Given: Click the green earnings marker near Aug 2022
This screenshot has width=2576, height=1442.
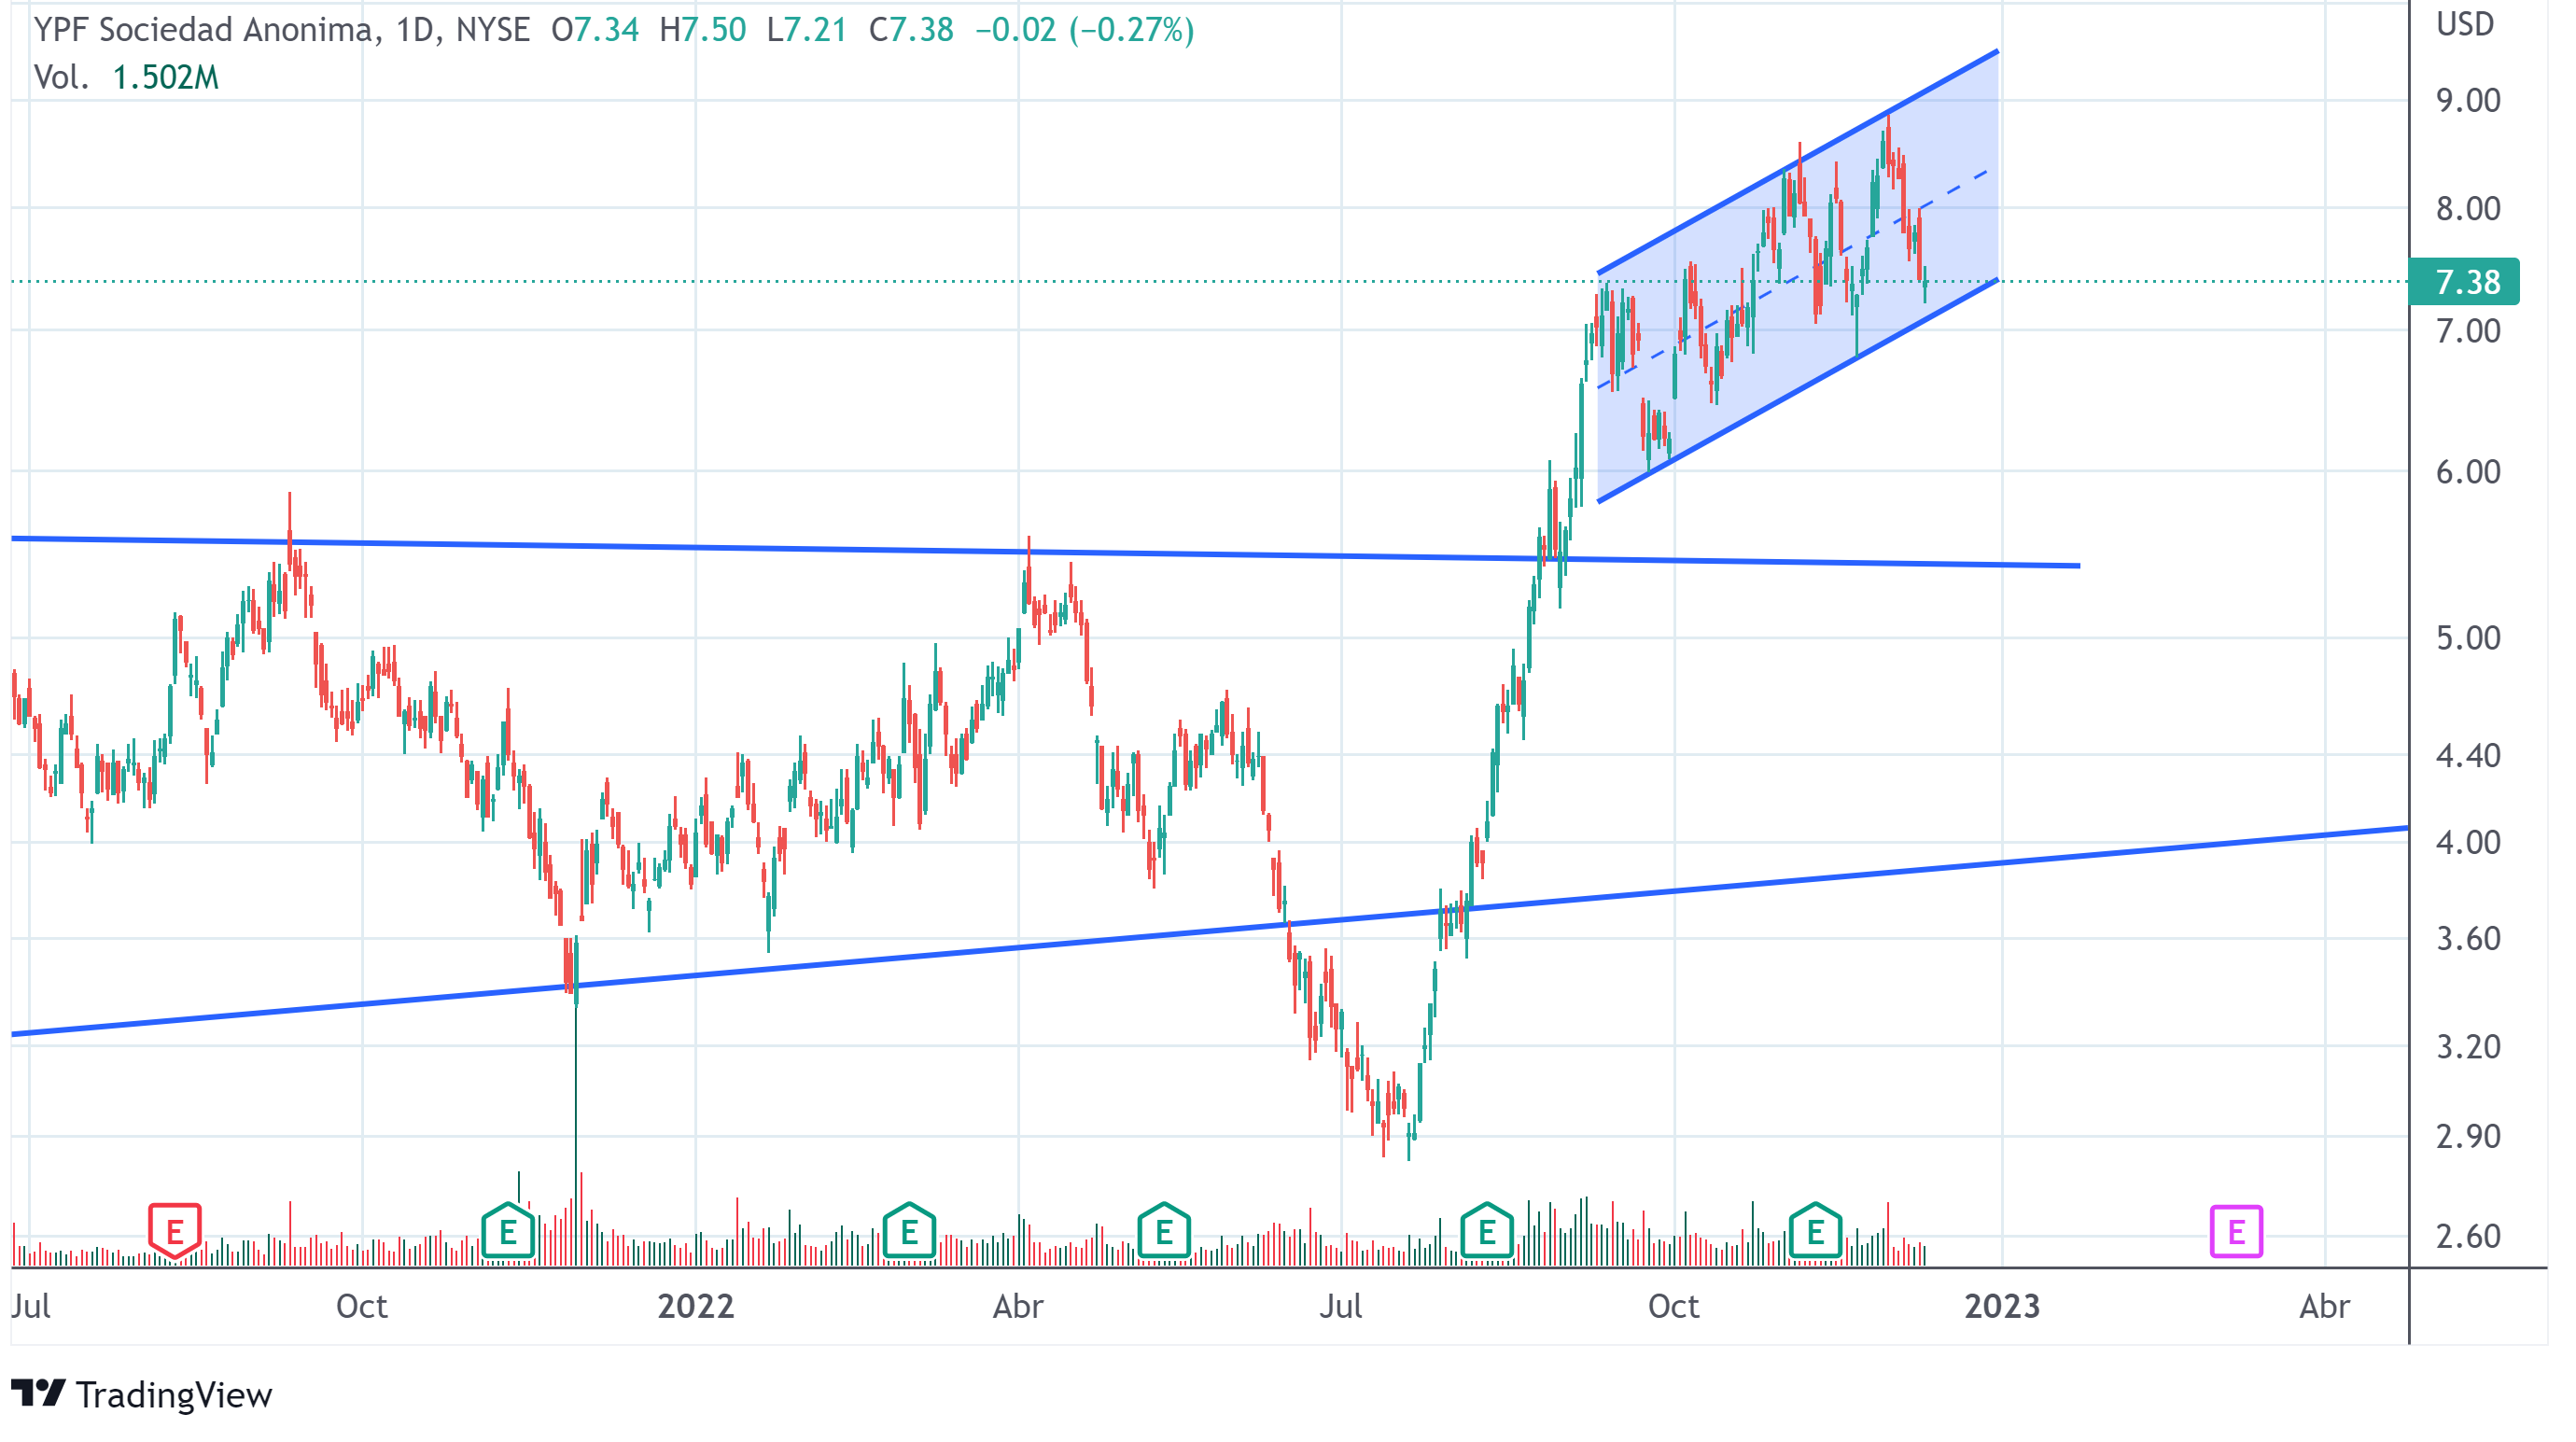Looking at the screenshot, I should [1487, 1231].
